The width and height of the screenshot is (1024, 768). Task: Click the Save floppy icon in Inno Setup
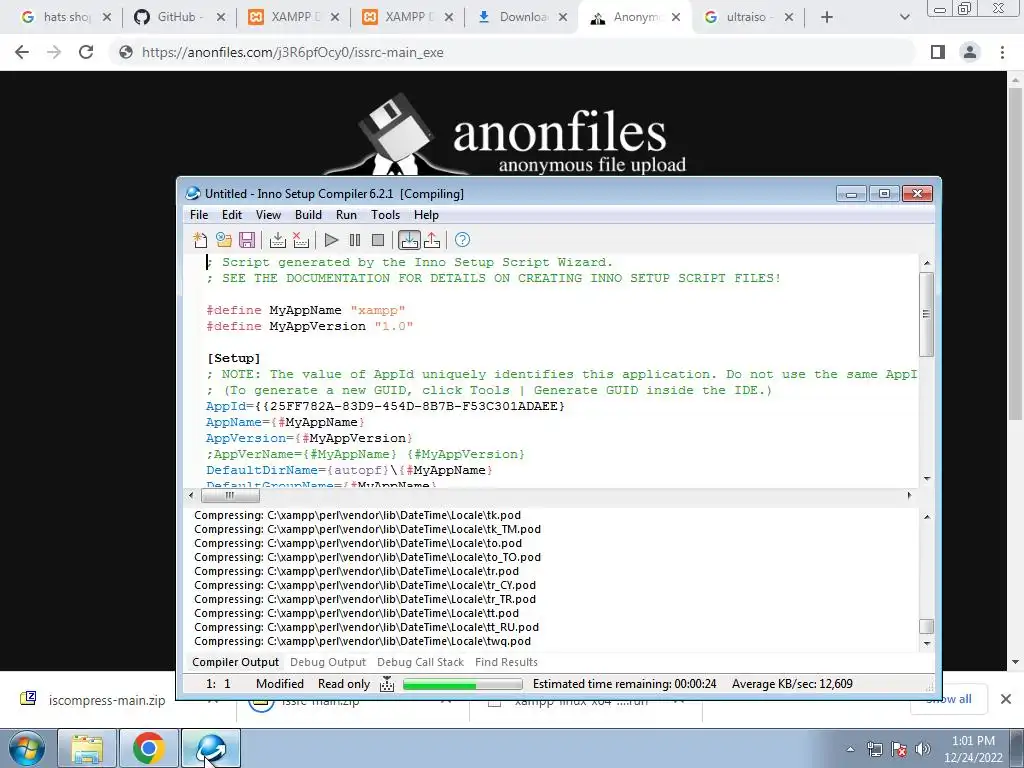(247, 240)
